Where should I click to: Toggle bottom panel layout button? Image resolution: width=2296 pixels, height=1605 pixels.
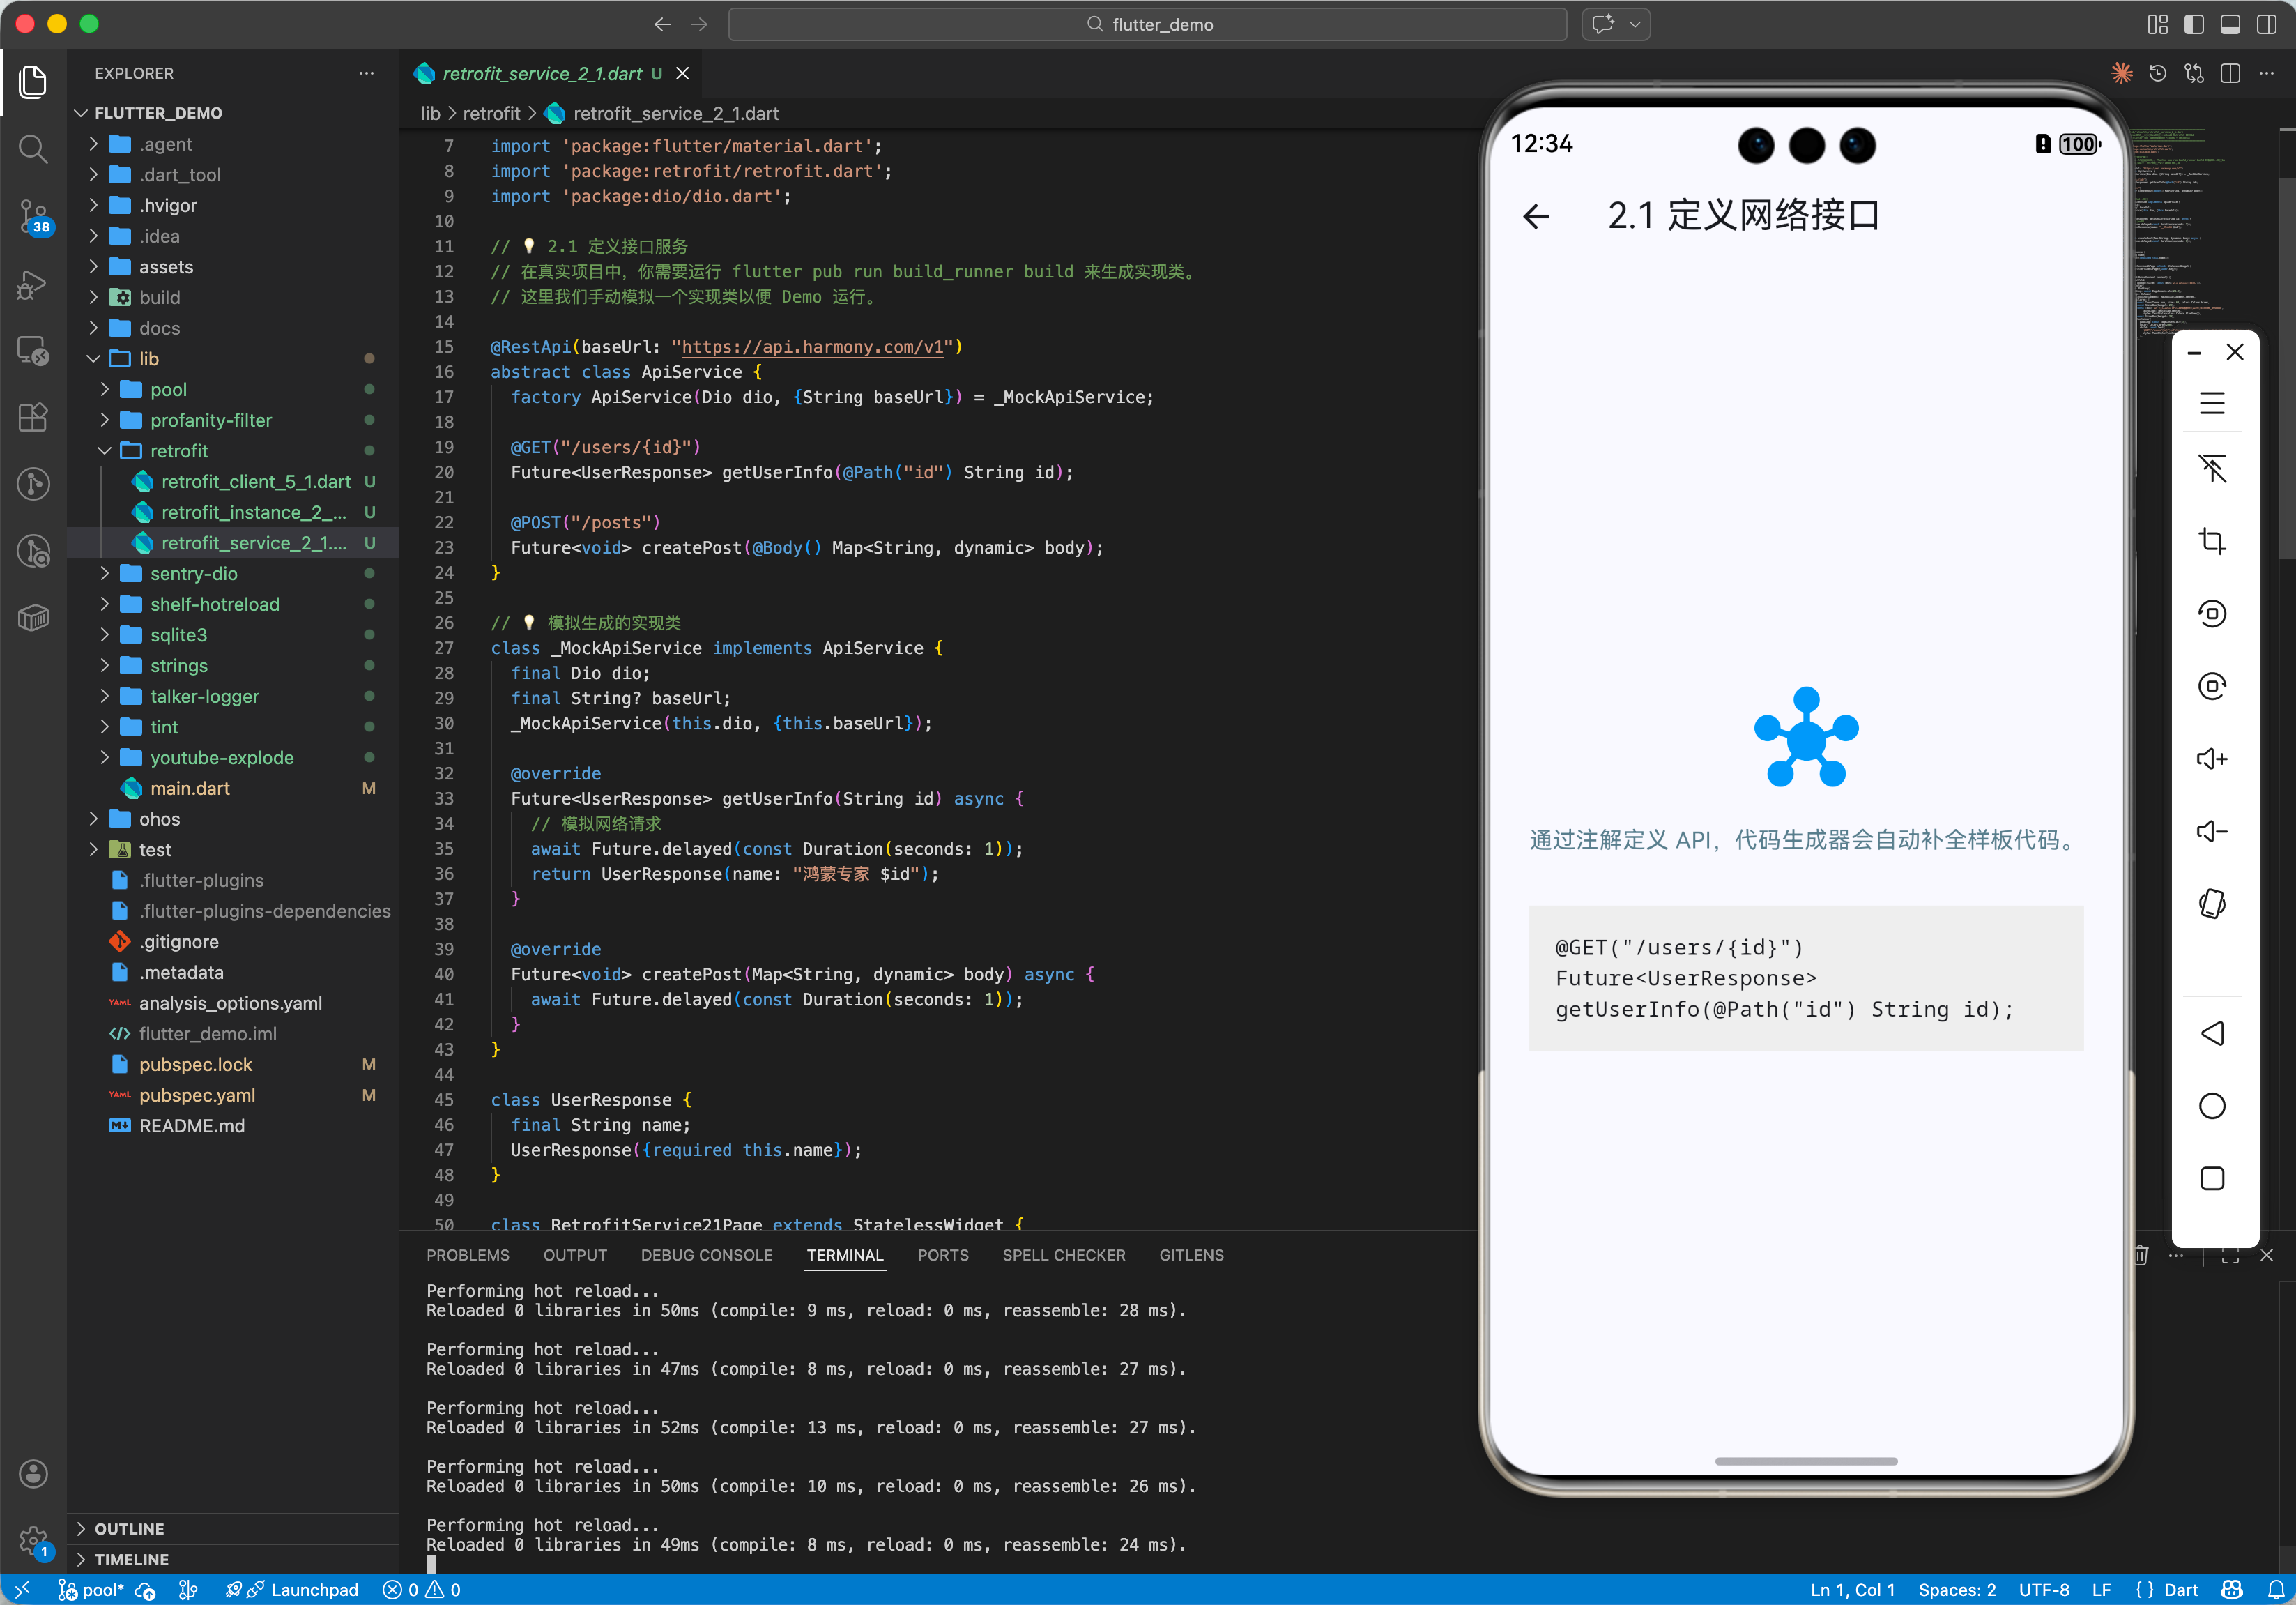tap(2229, 24)
